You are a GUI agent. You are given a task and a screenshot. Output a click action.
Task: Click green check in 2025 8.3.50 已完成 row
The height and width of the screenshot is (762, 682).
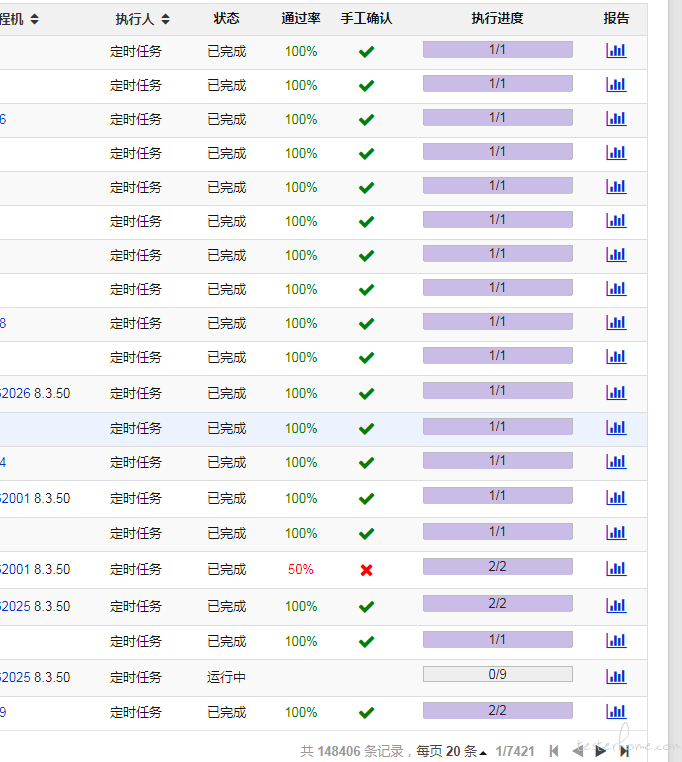pos(367,606)
